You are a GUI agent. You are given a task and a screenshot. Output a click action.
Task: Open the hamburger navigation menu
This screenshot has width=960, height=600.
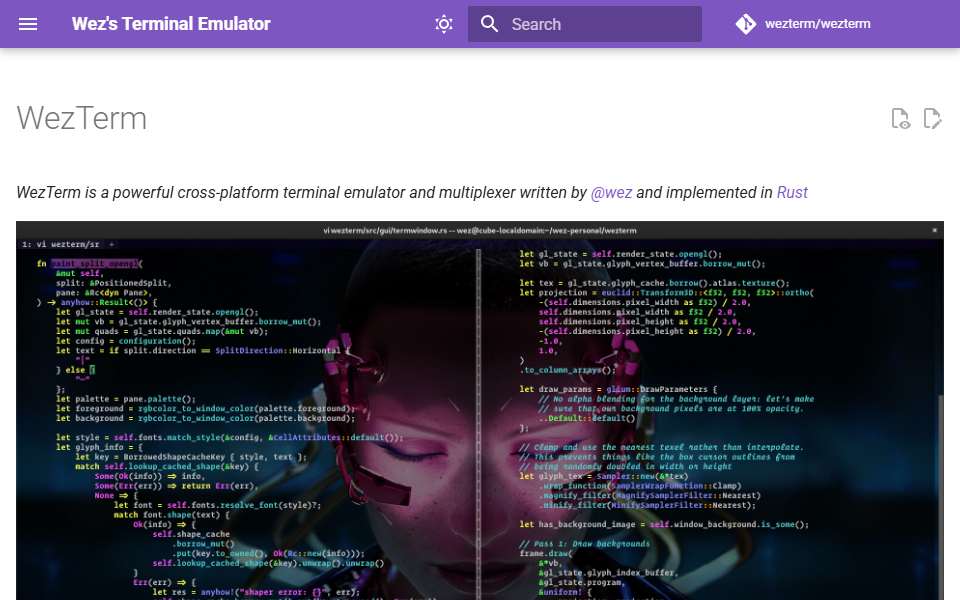click(28, 24)
